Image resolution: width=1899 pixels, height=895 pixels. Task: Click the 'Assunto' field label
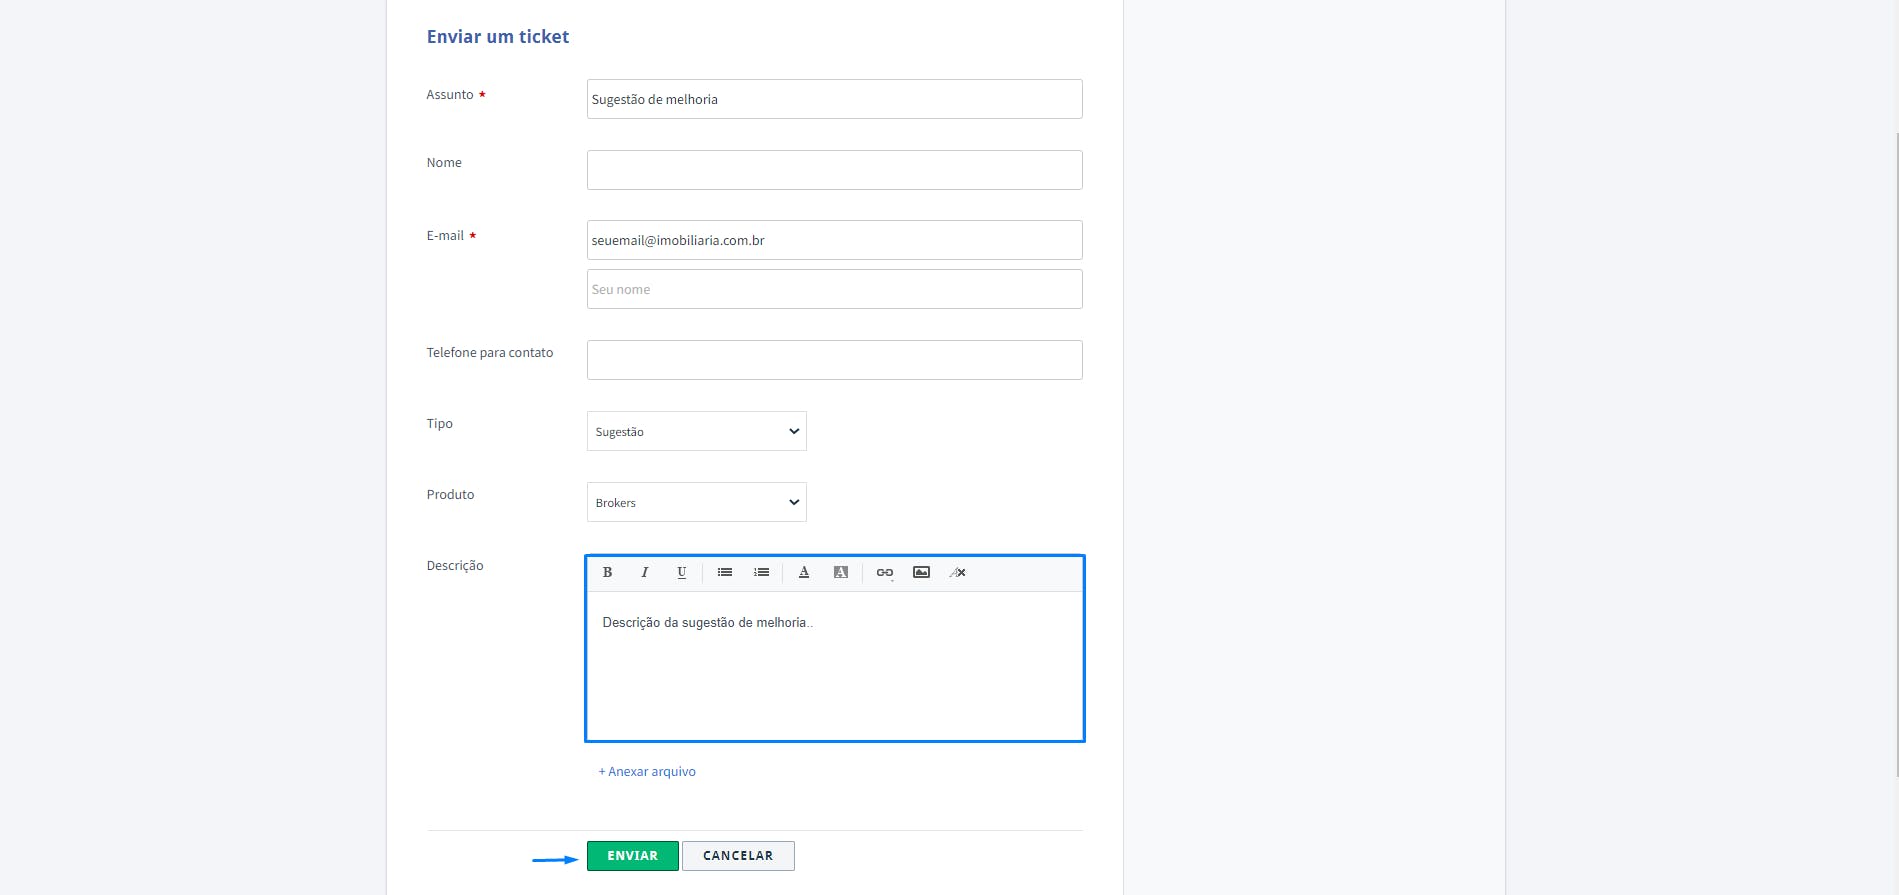[450, 95]
